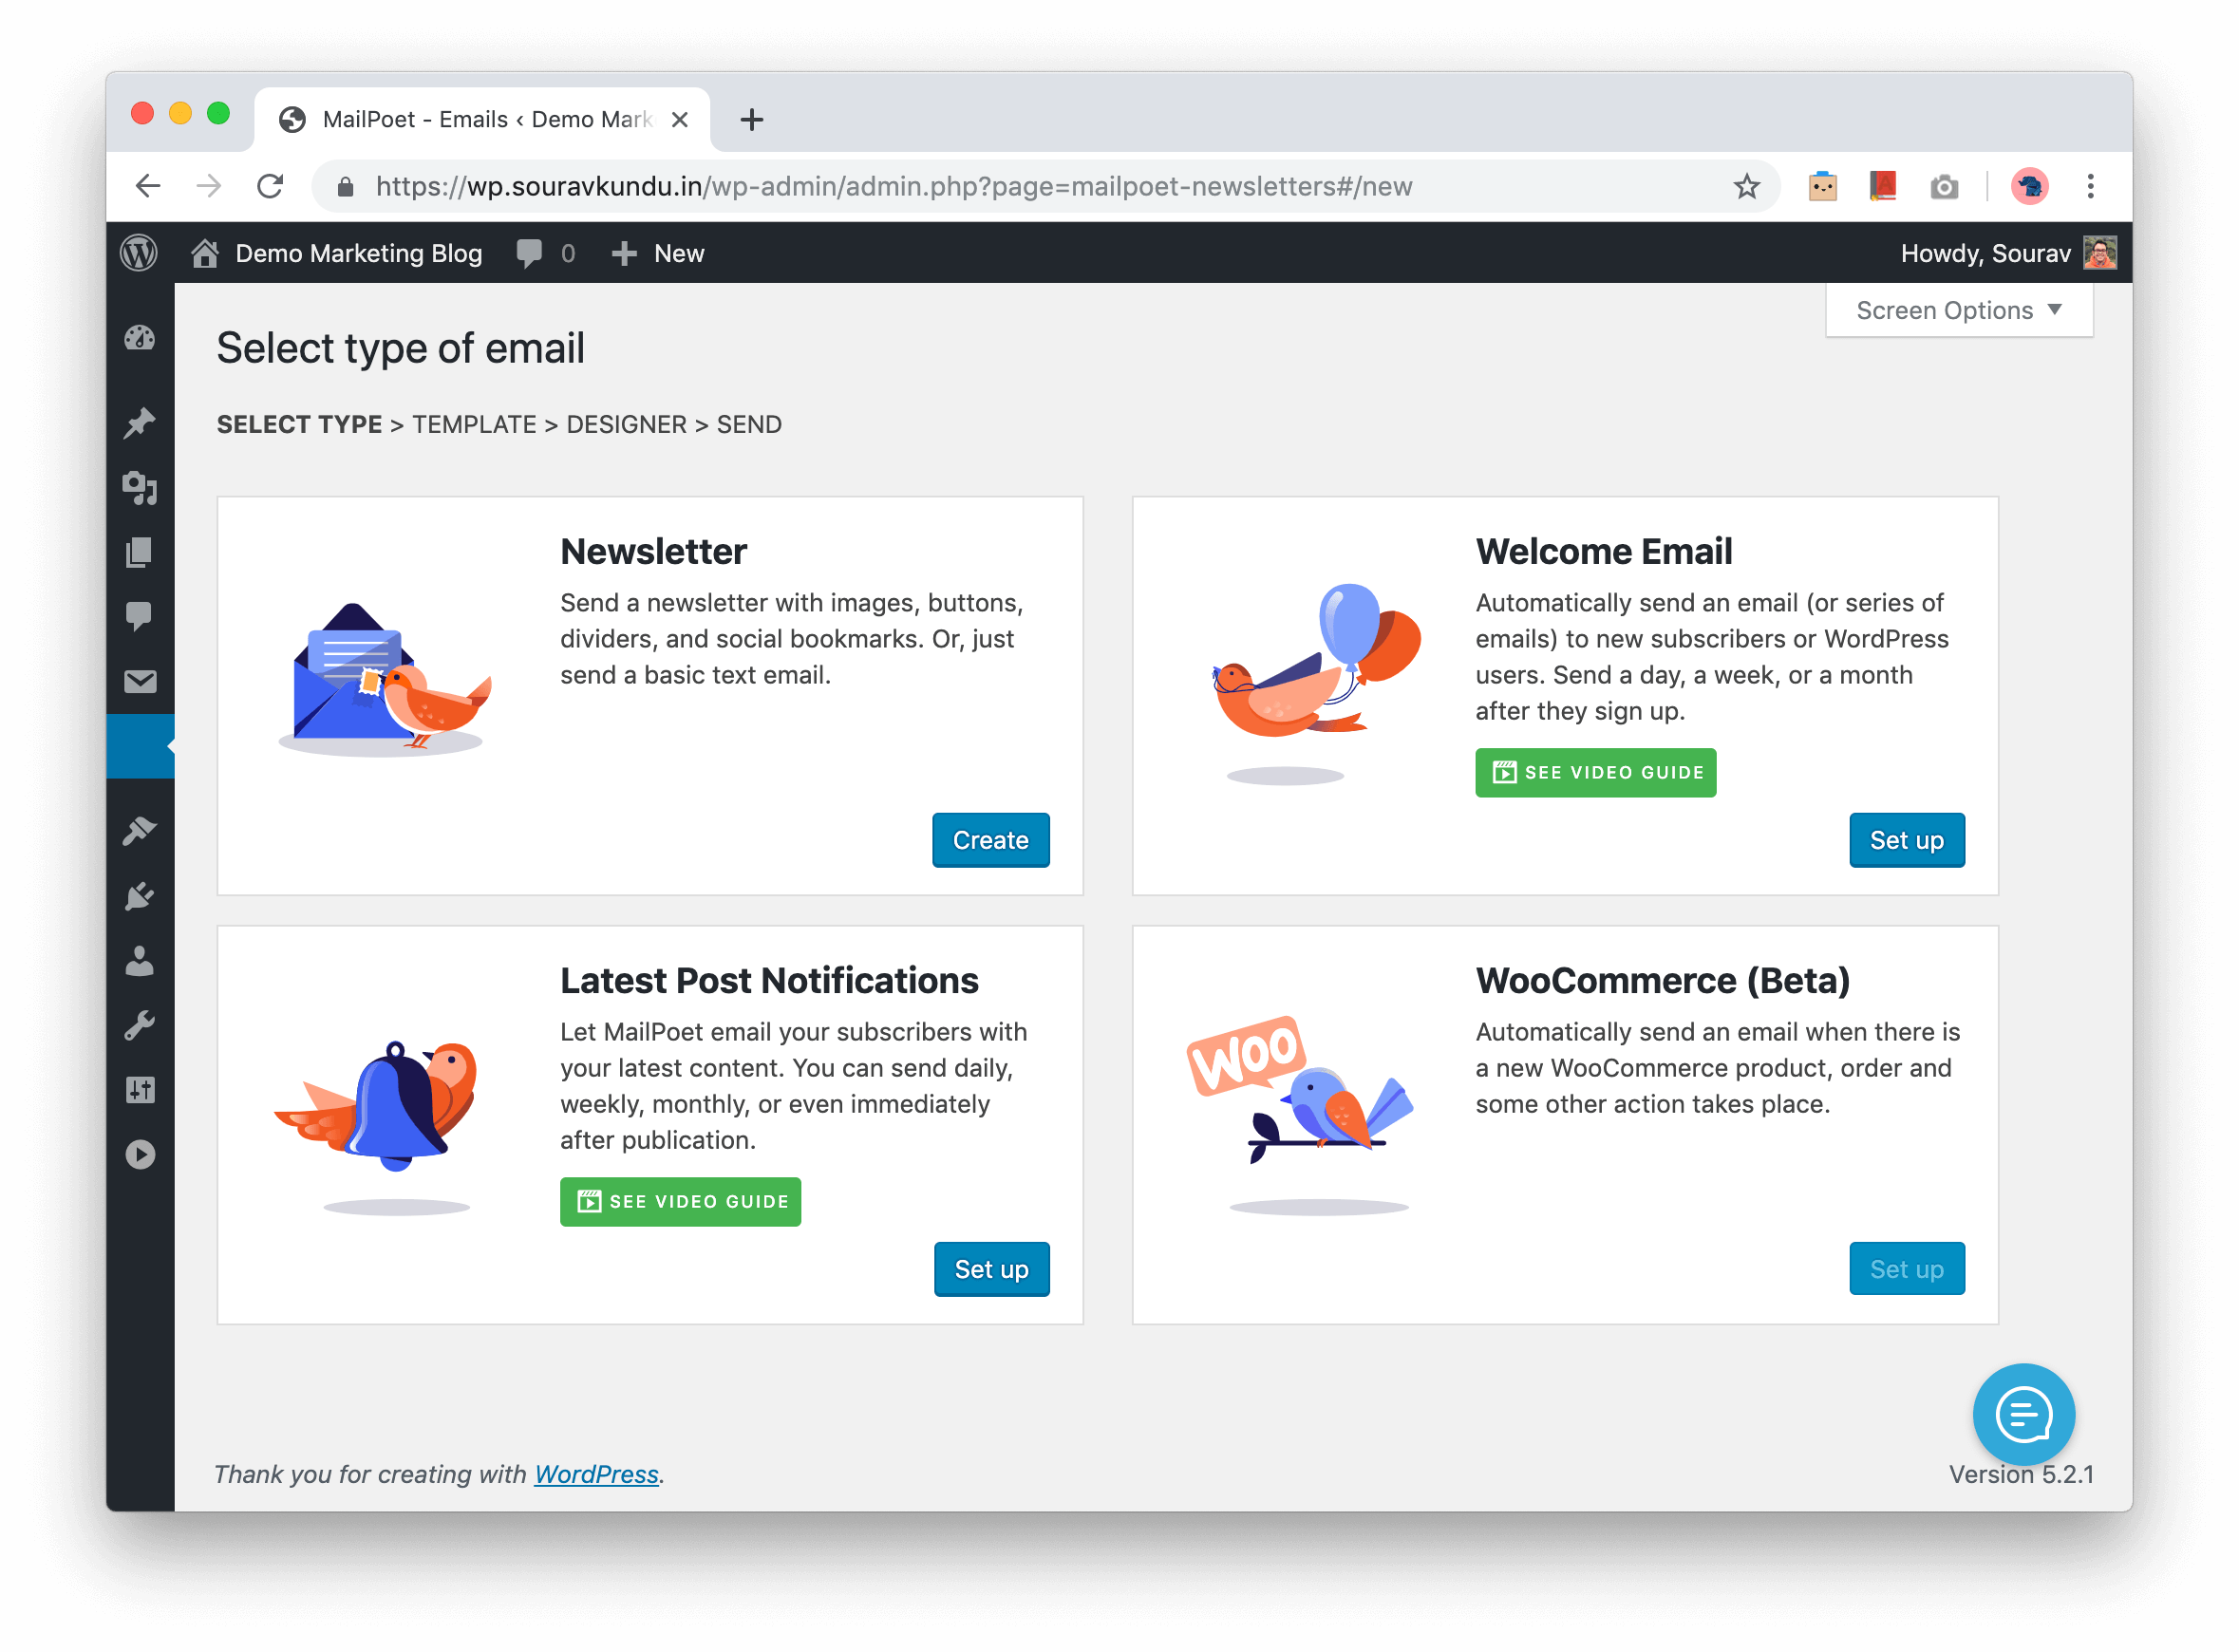Click the WooCommerce Beta Set up button
Image resolution: width=2239 pixels, height=1652 pixels.
coord(1905,1267)
